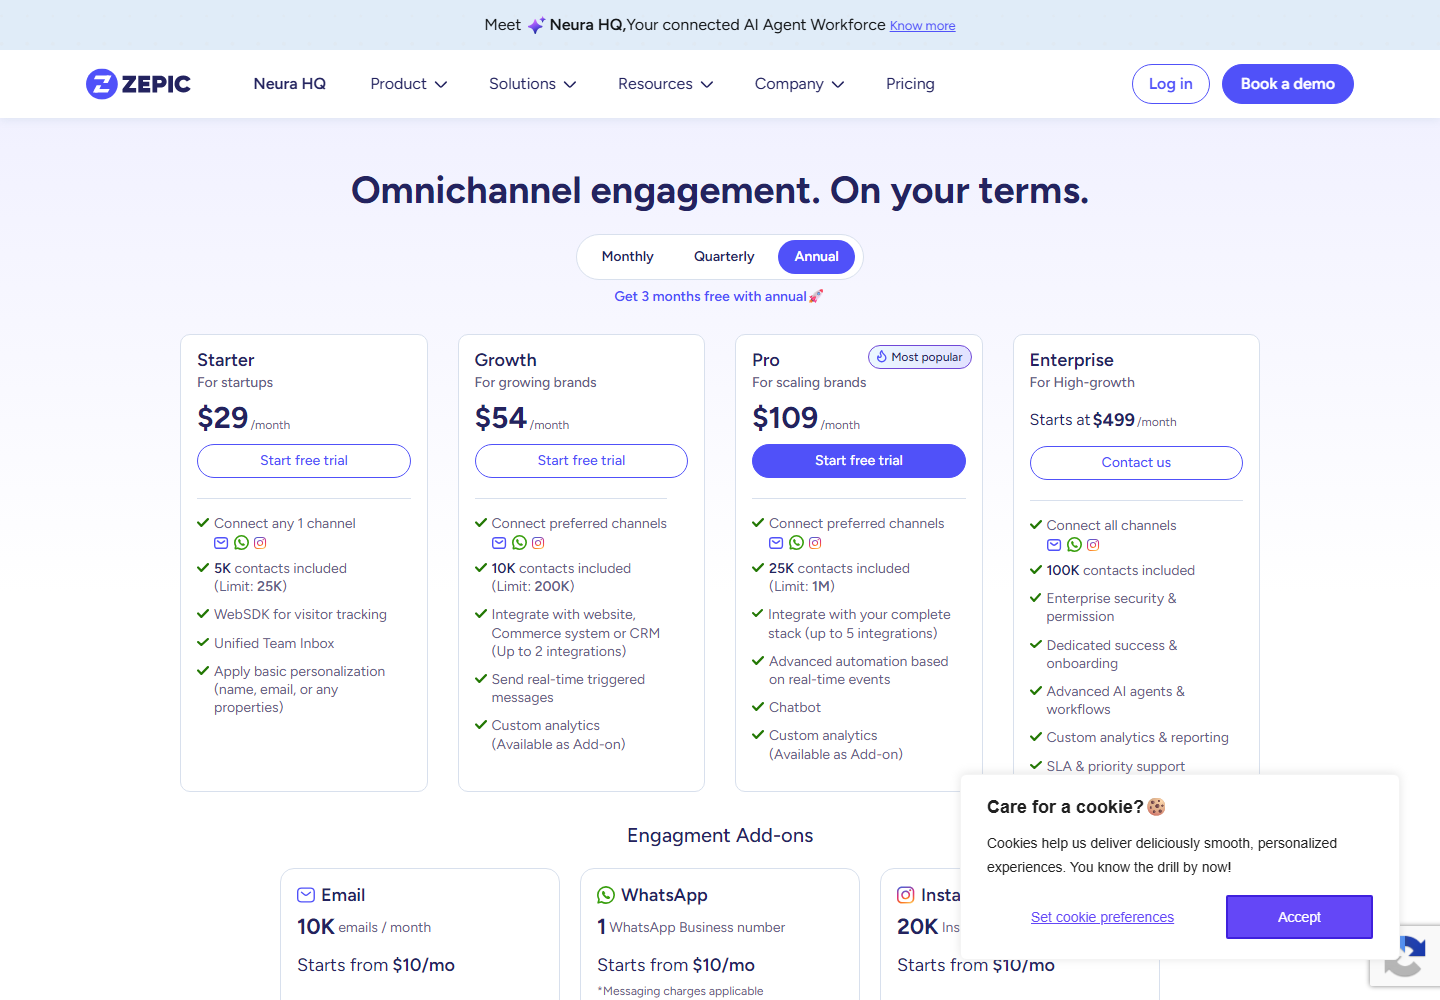Switch billing to Quarterly
This screenshot has width=1440, height=1000.
(724, 257)
